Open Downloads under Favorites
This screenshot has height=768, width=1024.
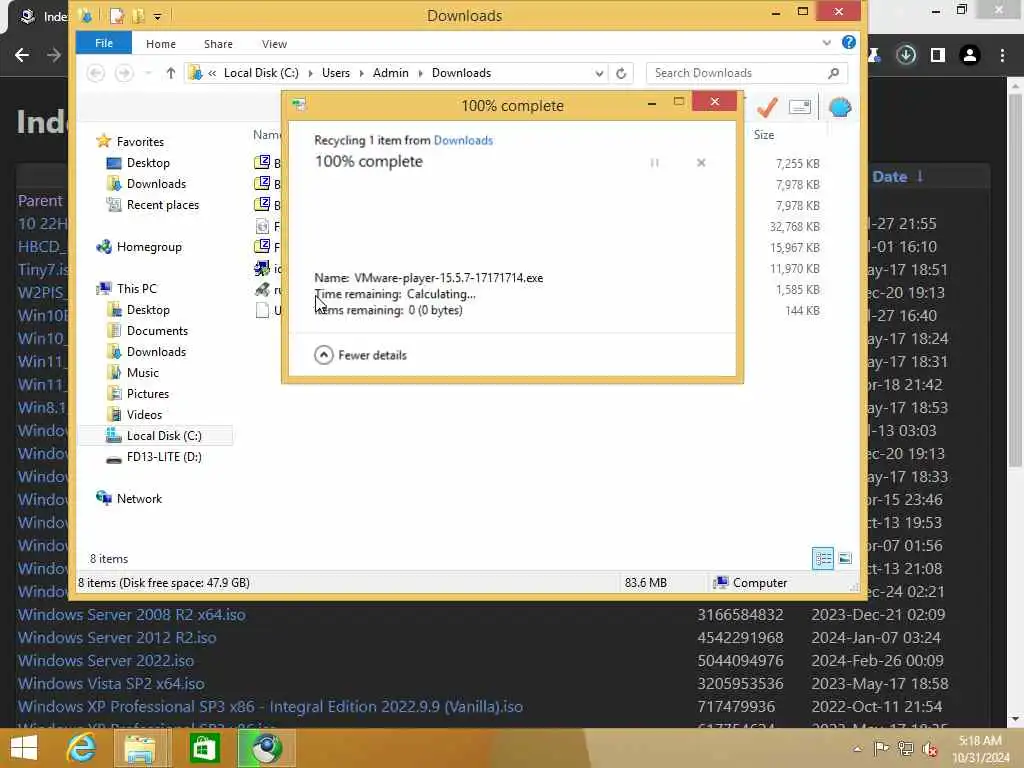point(156,184)
